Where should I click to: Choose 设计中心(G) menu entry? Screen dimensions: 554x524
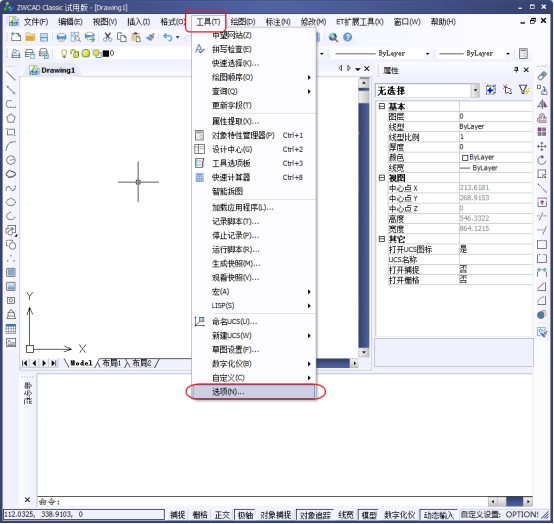pyautogui.click(x=254, y=149)
